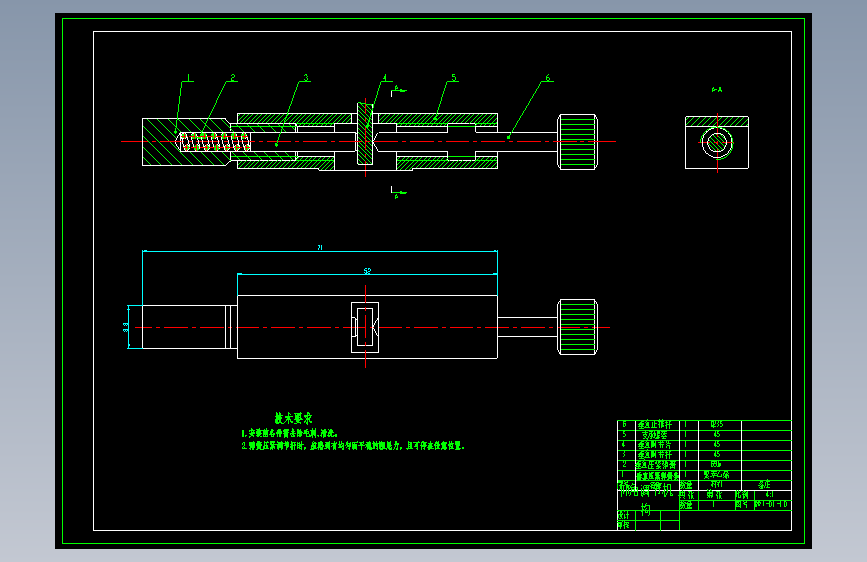Click the 设计 label in title block
Screen dimensions: 867x562
pos(623,514)
